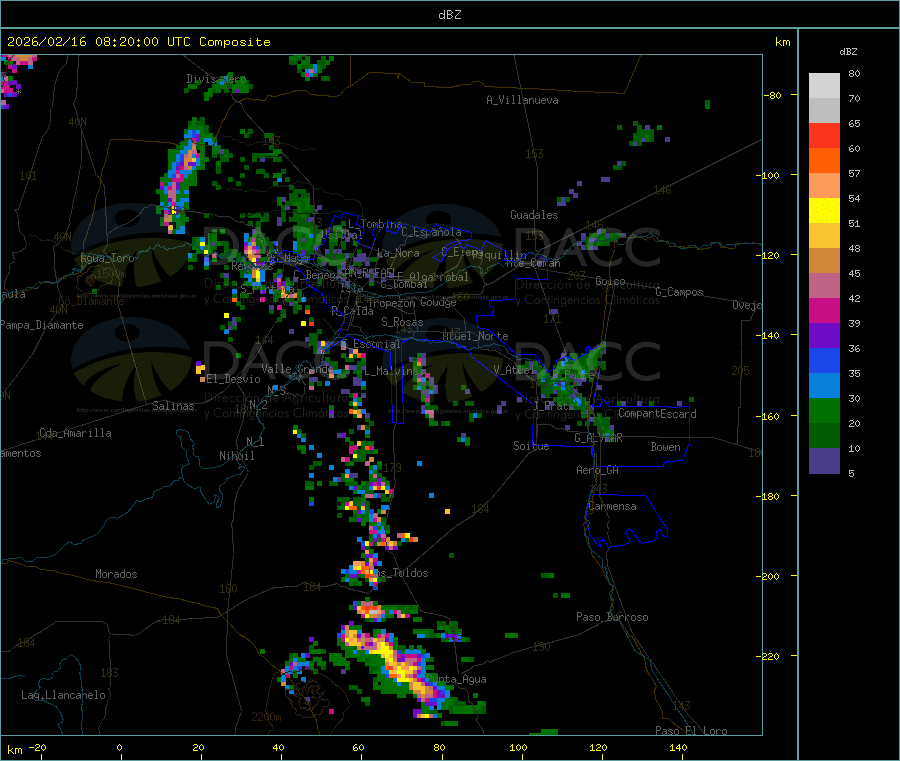The image size is (900, 761).
Task: Click the 'Salinas' place label
Action: [173, 406]
